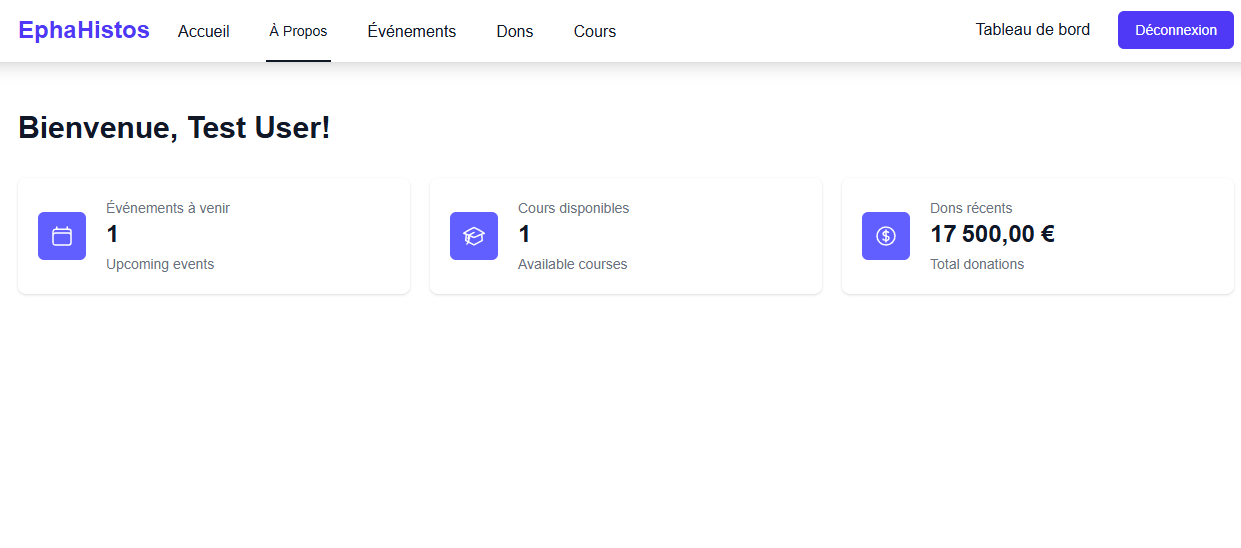Screen dimensions: 1241x548
Task: Click the Dons récents label
Action: [971, 208]
